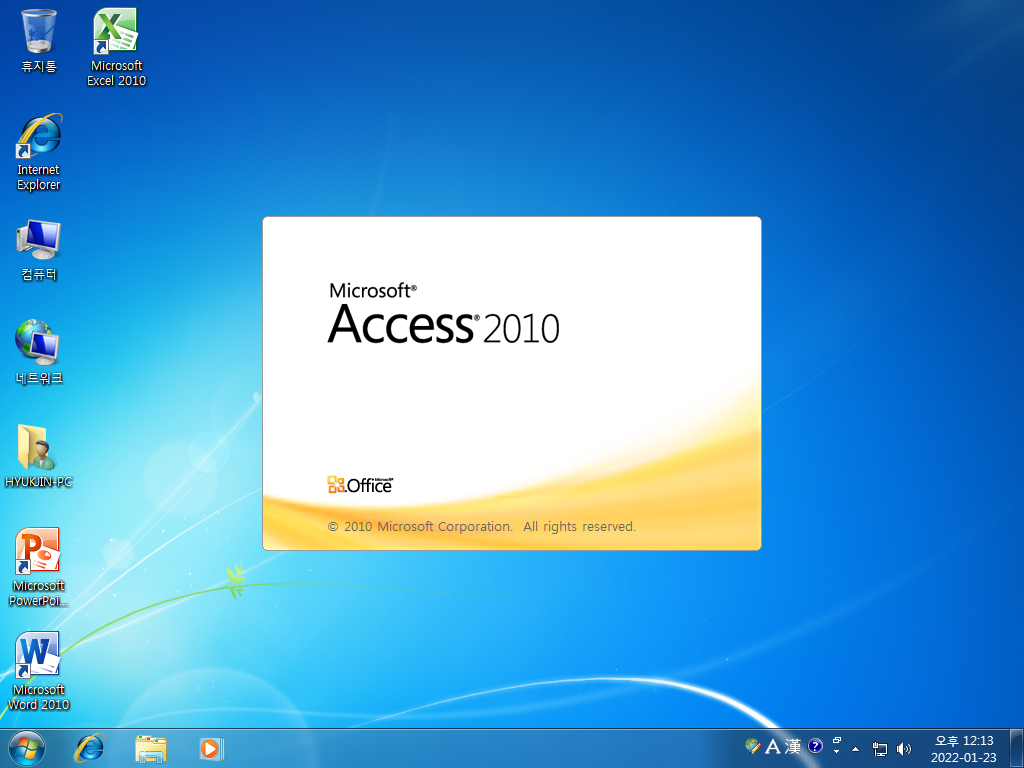Select the Microsoft PowerPoint desktop shortcut
1024x768 pixels.
coord(39,566)
